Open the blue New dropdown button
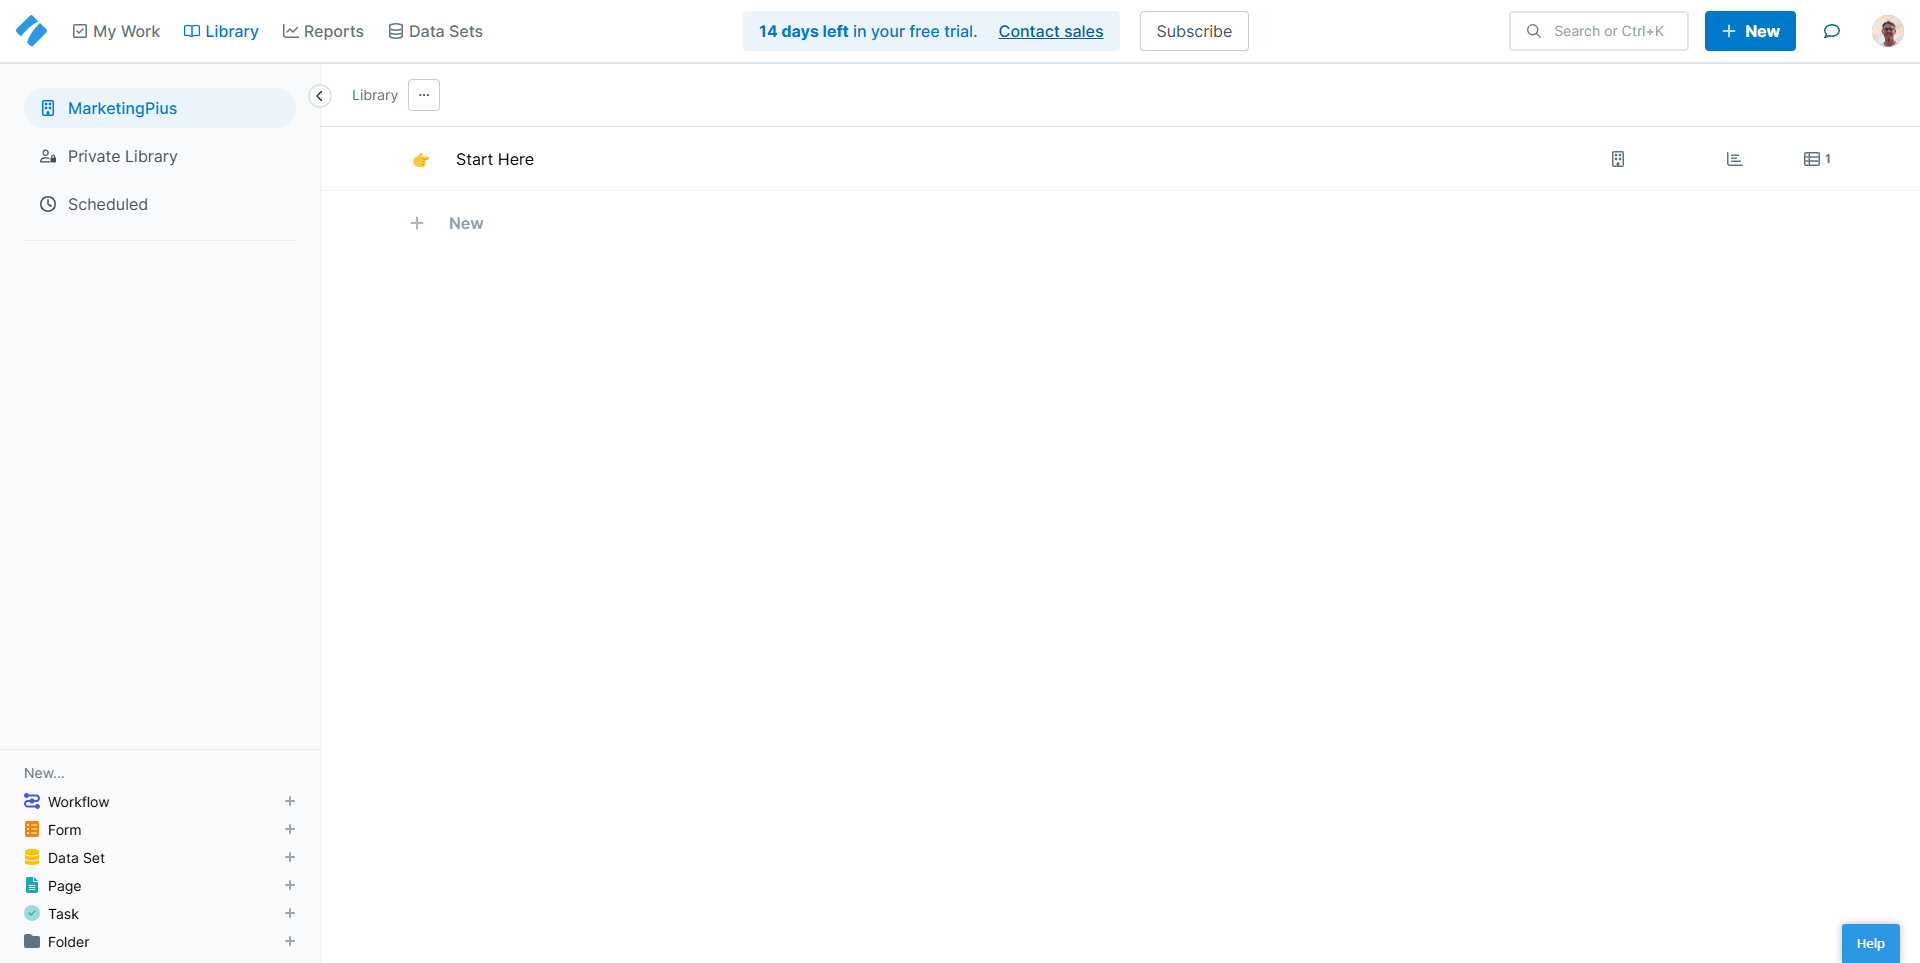 (1749, 31)
